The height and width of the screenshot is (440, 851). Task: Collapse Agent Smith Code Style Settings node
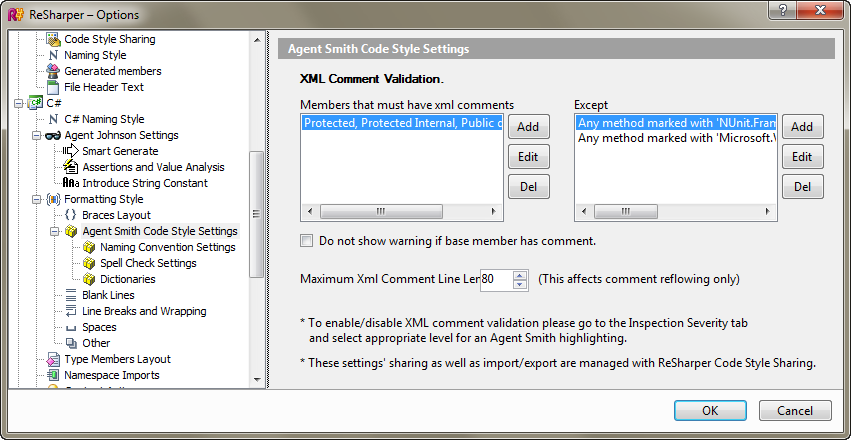click(55, 231)
